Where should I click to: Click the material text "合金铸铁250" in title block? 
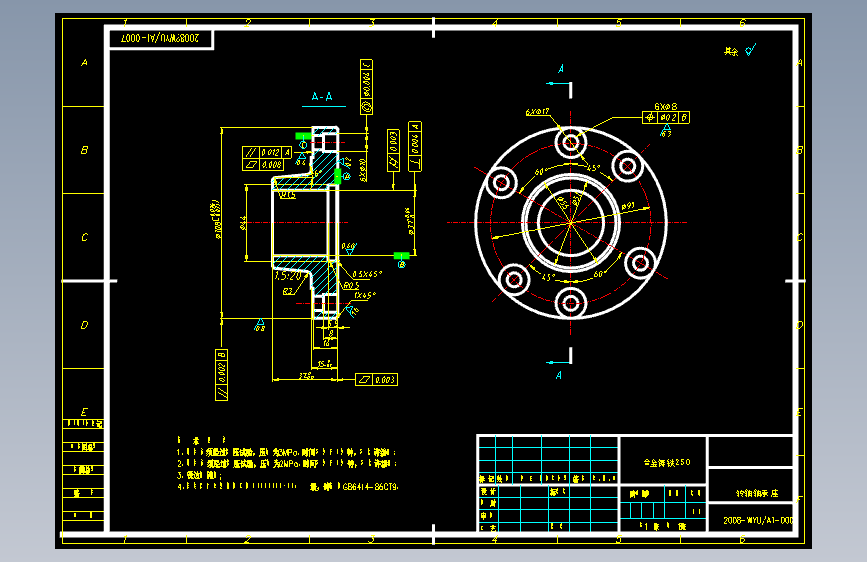667,462
